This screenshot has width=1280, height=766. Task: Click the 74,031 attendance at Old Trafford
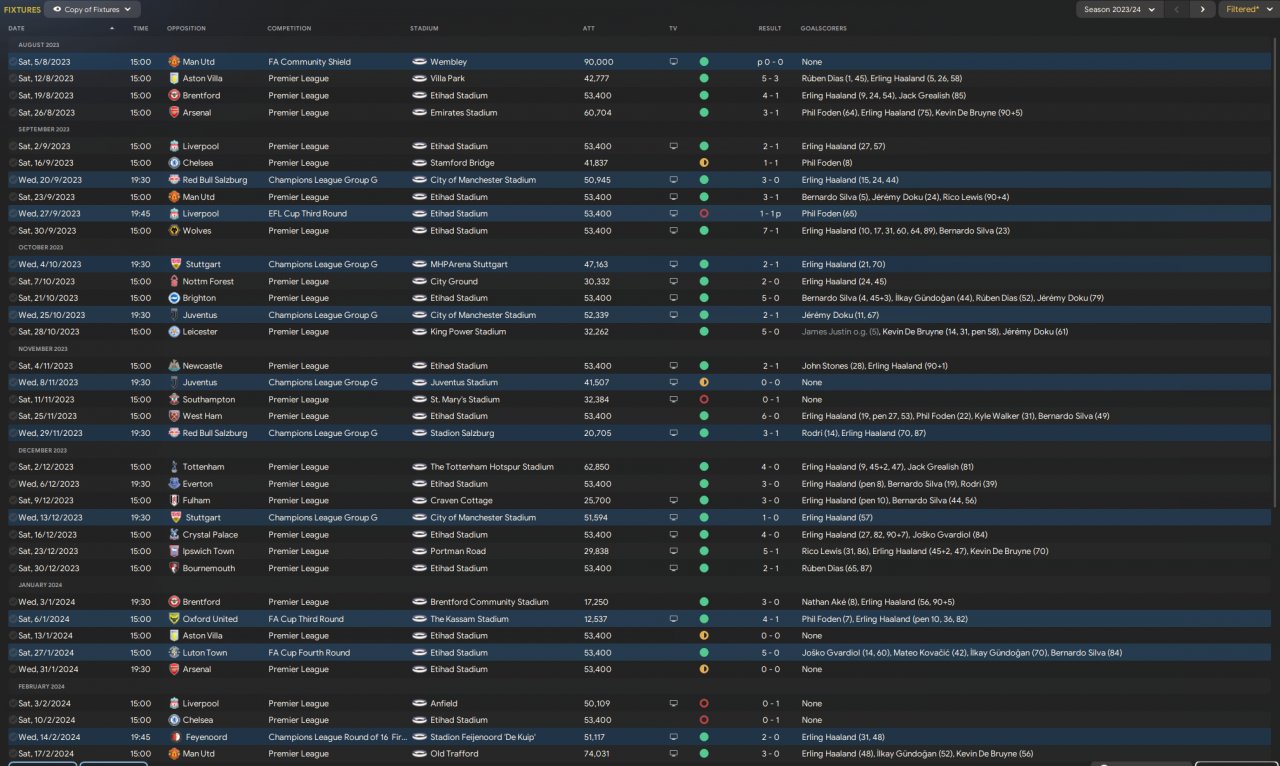(596, 754)
